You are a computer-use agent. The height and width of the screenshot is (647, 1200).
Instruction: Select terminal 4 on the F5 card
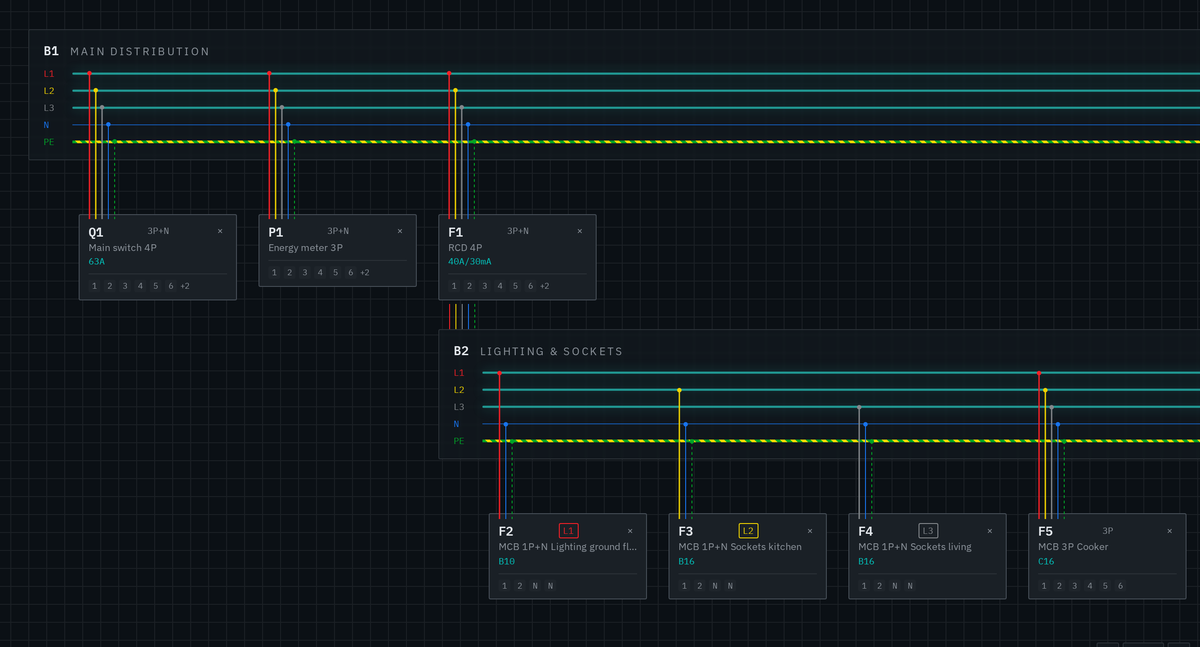1091,586
